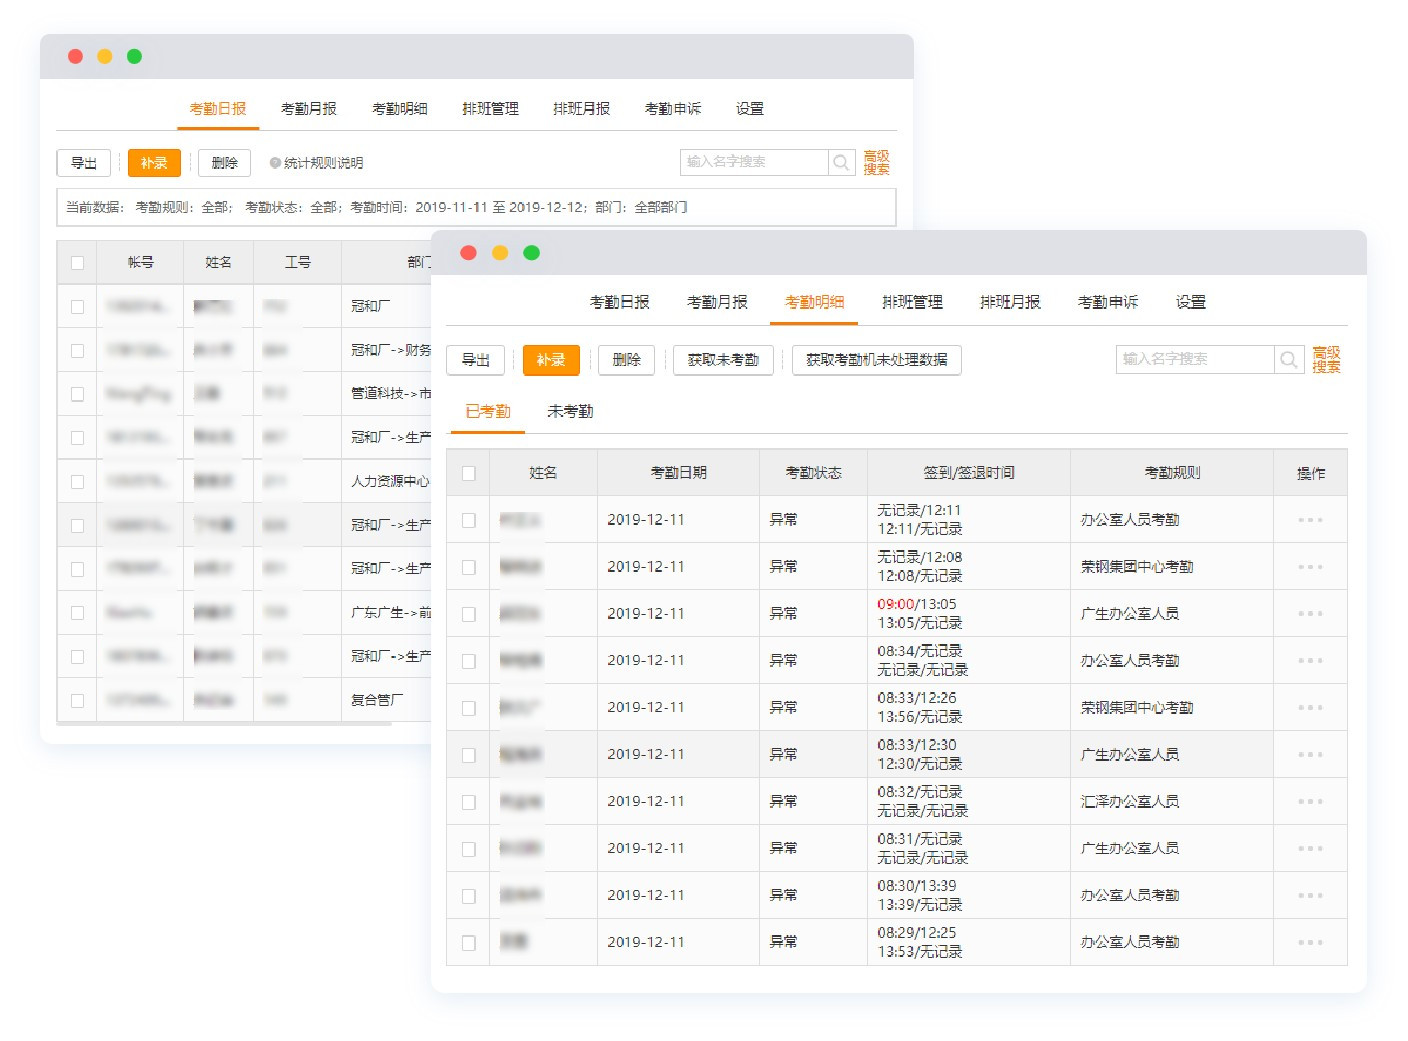
Task: Open 设置 tab in back window
Action: pos(750,109)
